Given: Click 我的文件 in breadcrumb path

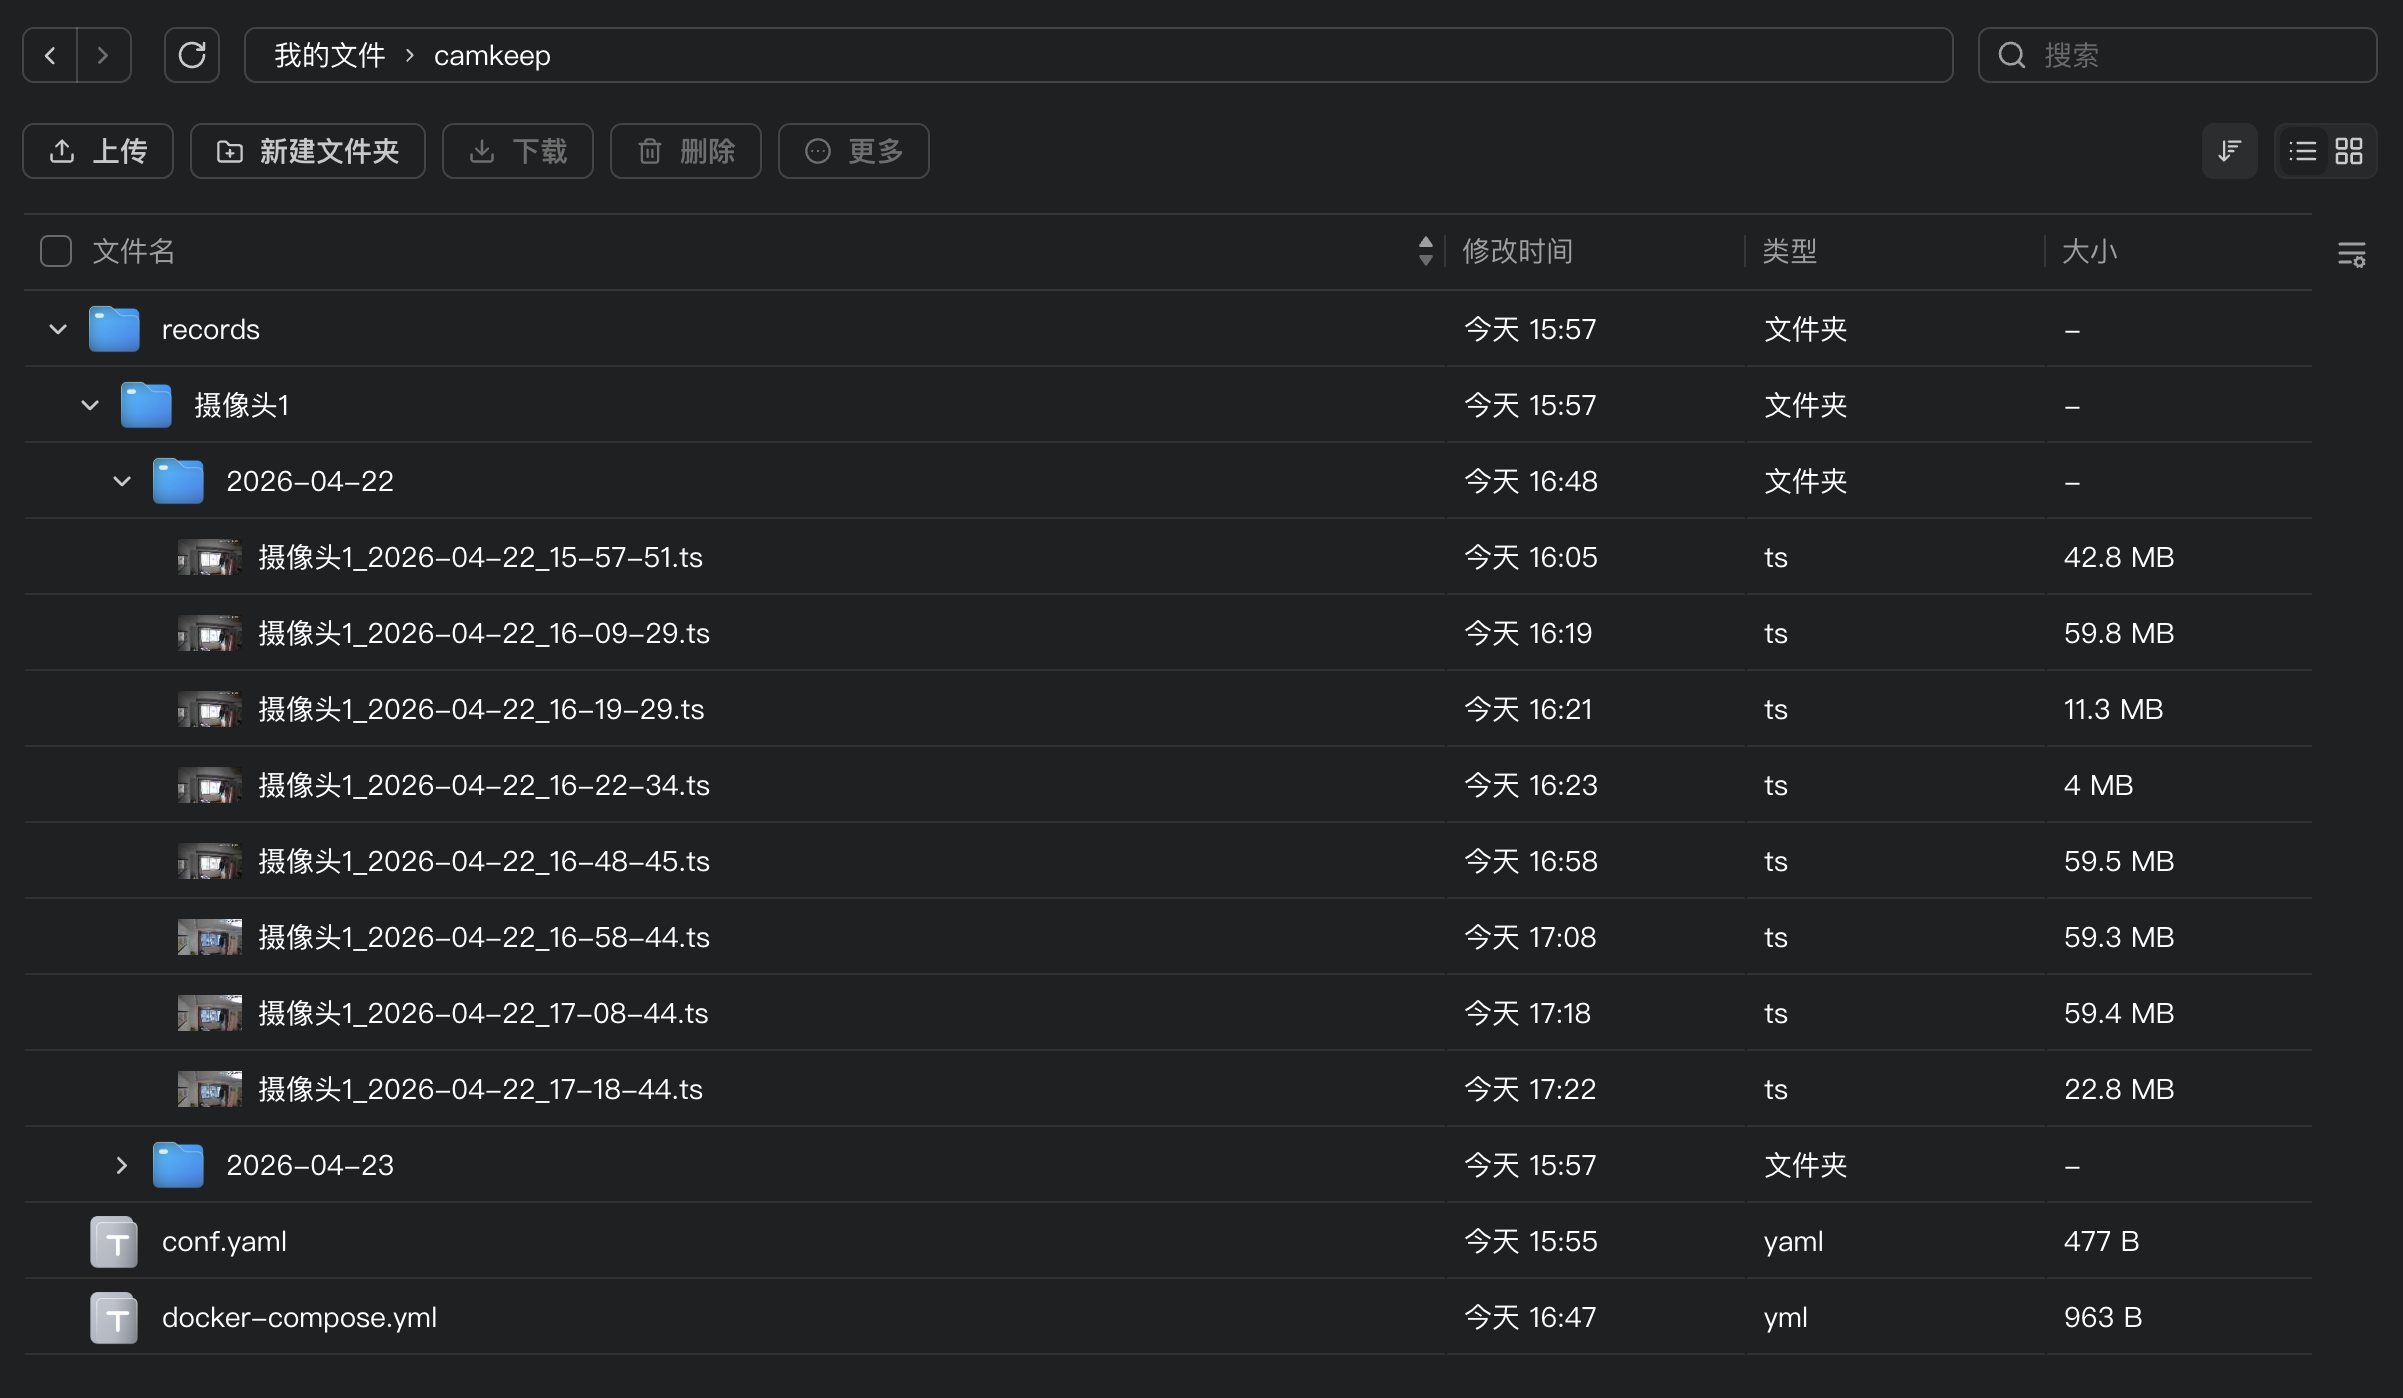Looking at the screenshot, I should [329, 55].
